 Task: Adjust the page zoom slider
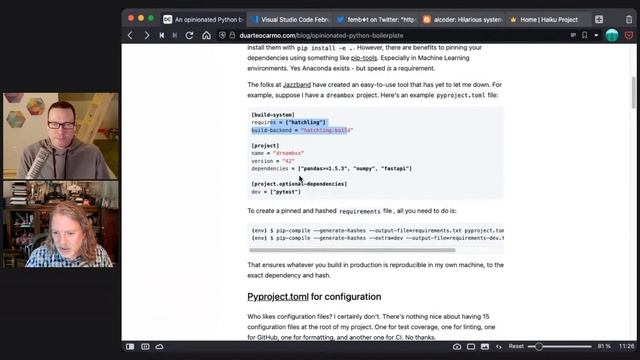(x=559, y=347)
